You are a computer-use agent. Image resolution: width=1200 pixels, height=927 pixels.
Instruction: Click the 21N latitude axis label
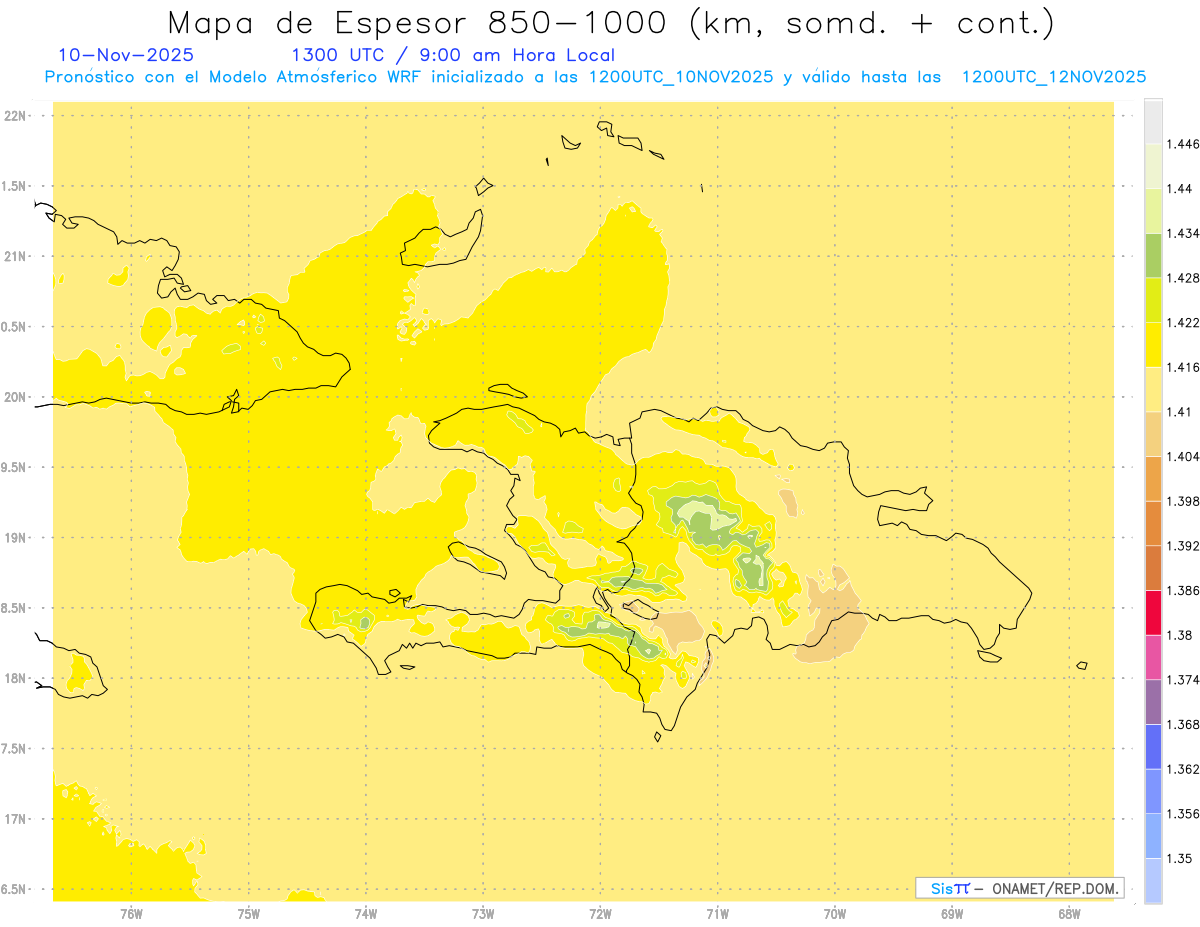(16, 257)
